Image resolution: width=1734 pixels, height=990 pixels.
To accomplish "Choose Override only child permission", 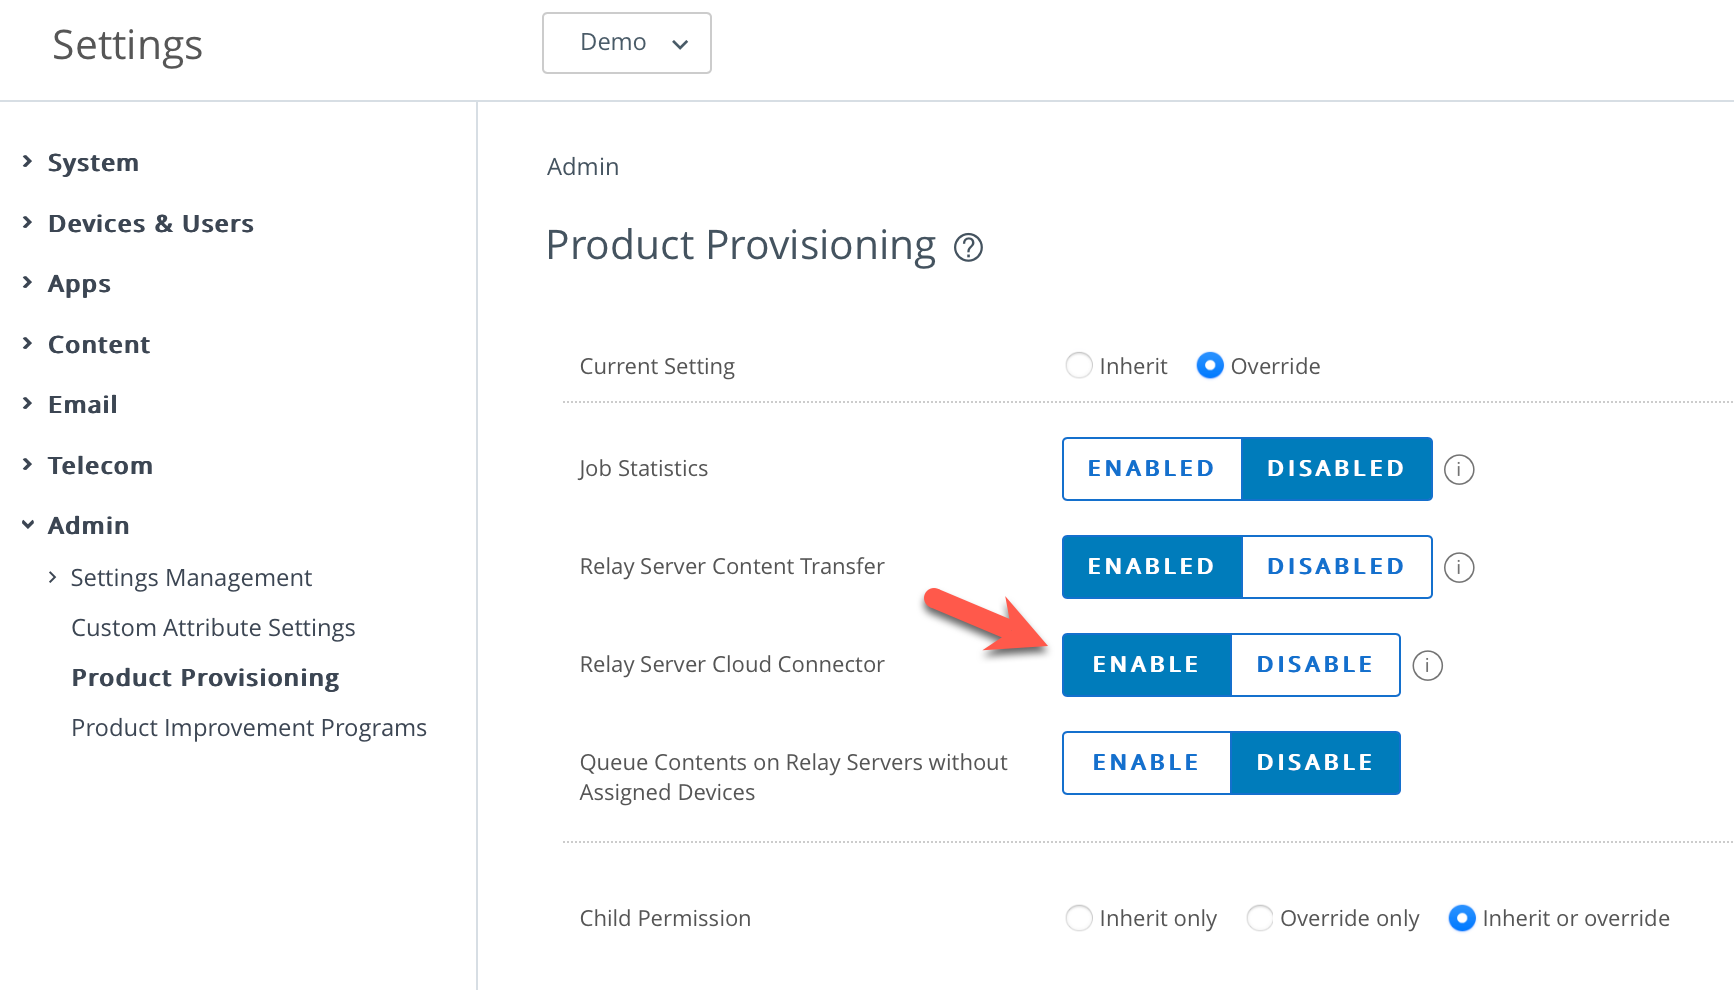I will (x=1260, y=918).
